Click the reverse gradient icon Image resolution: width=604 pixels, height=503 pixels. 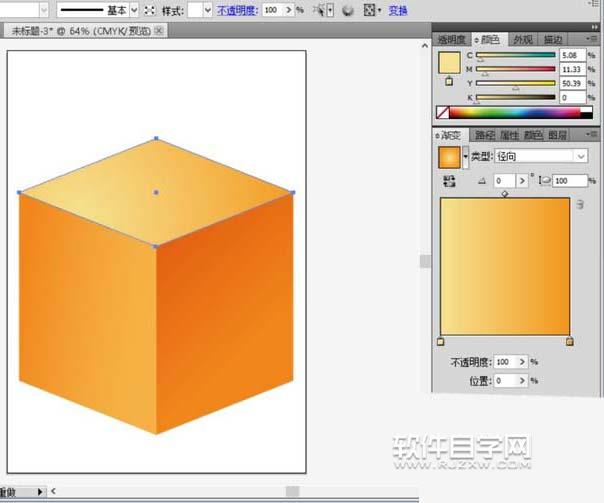tap(446, 180)
